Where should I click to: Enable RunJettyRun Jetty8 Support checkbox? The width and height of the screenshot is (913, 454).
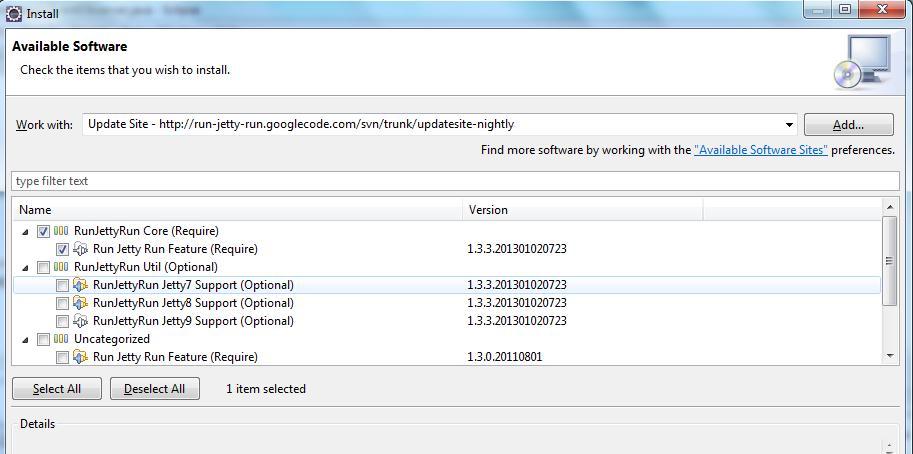click(x=62, y=303)
